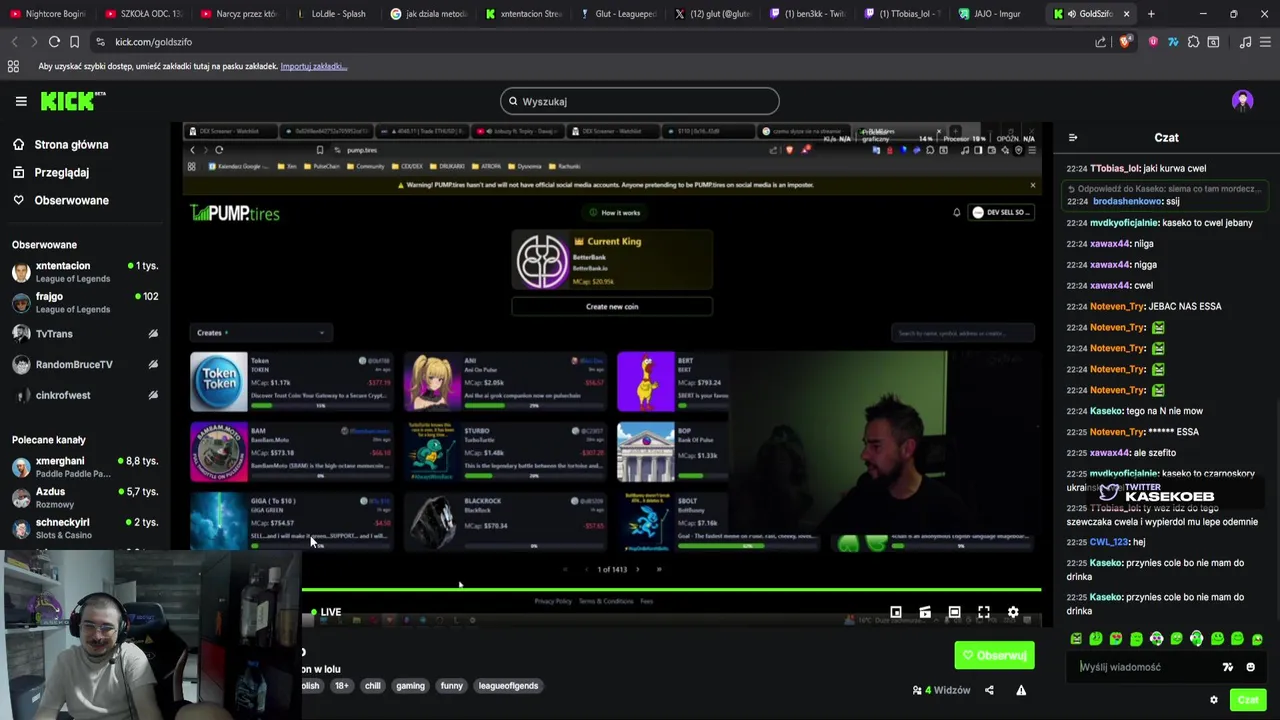Reload the page
The height and width of the screenshot is (720, 1280).
coord(54,42)
